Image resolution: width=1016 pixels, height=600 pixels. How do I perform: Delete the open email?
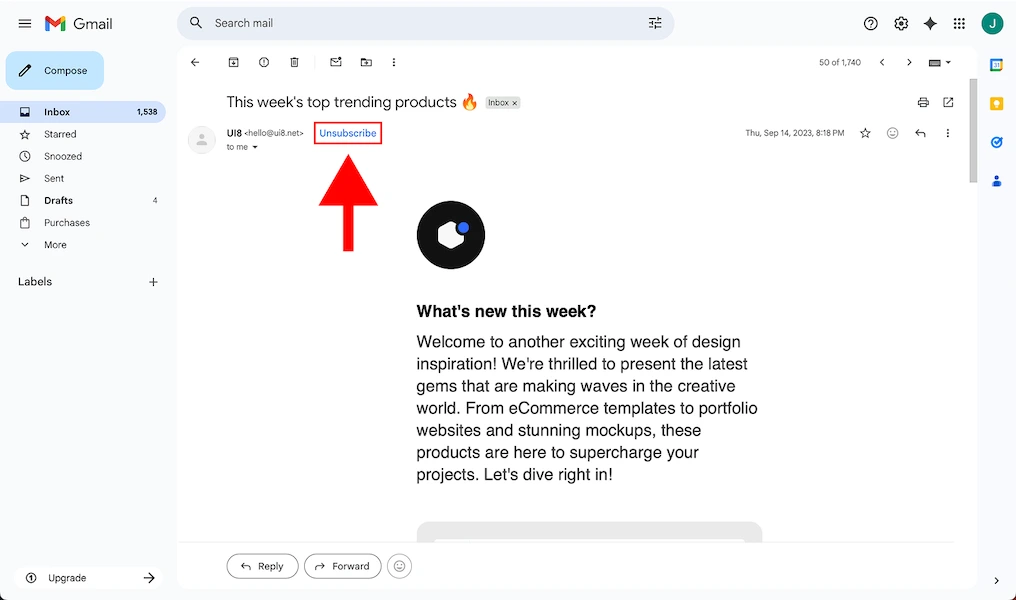coord(294,62)
